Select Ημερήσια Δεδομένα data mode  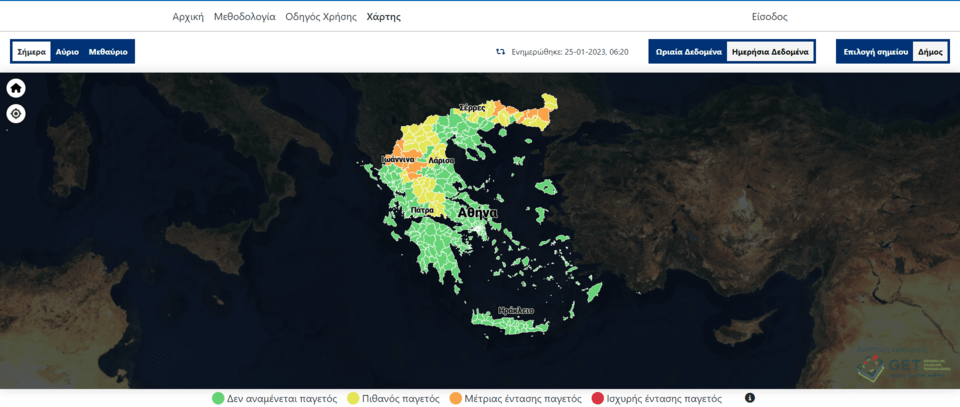769,51
